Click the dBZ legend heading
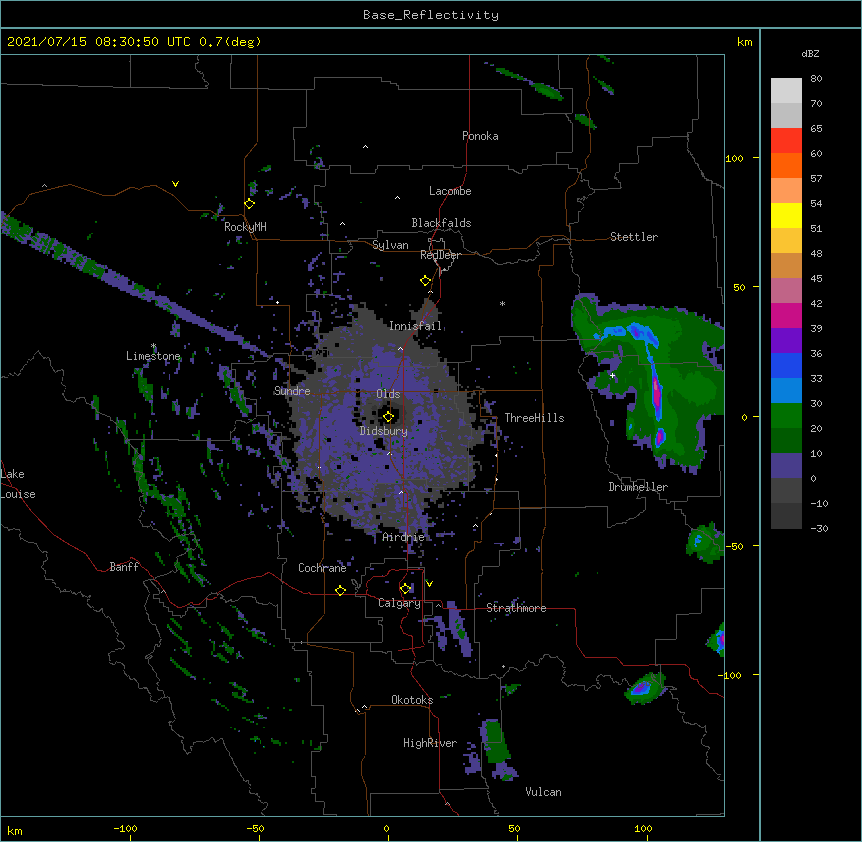 tap(810, 53)
